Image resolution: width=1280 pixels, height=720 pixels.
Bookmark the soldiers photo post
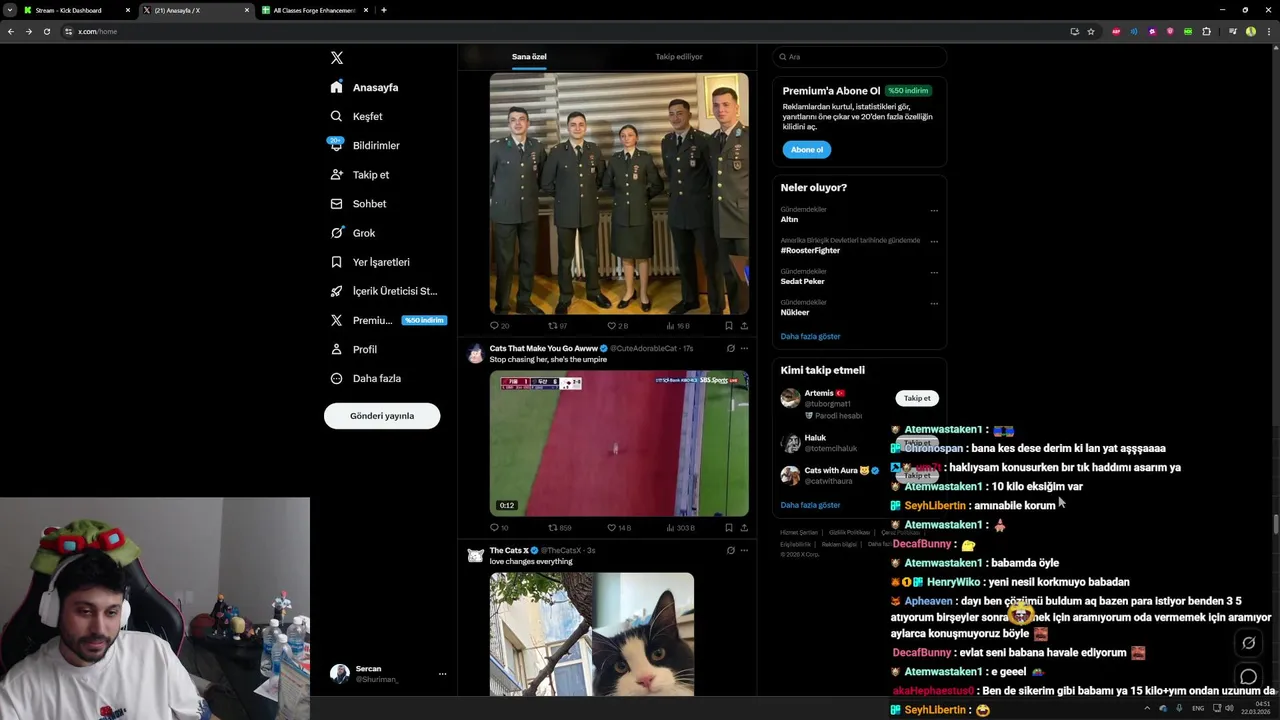pos(729,326)
